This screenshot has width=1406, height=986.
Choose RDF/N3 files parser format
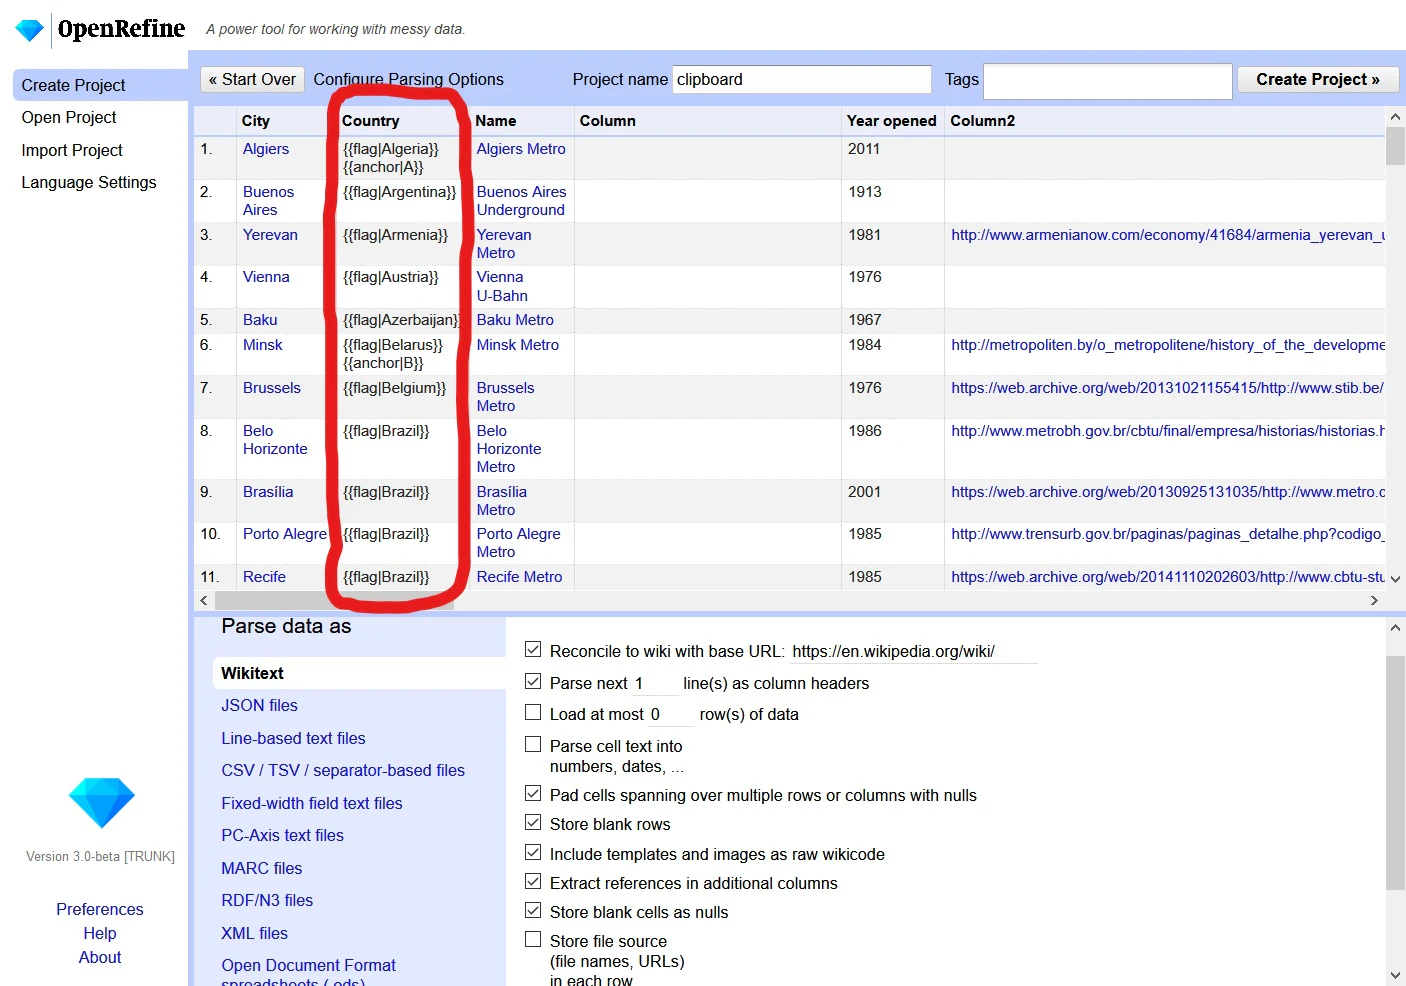(267, 900)
